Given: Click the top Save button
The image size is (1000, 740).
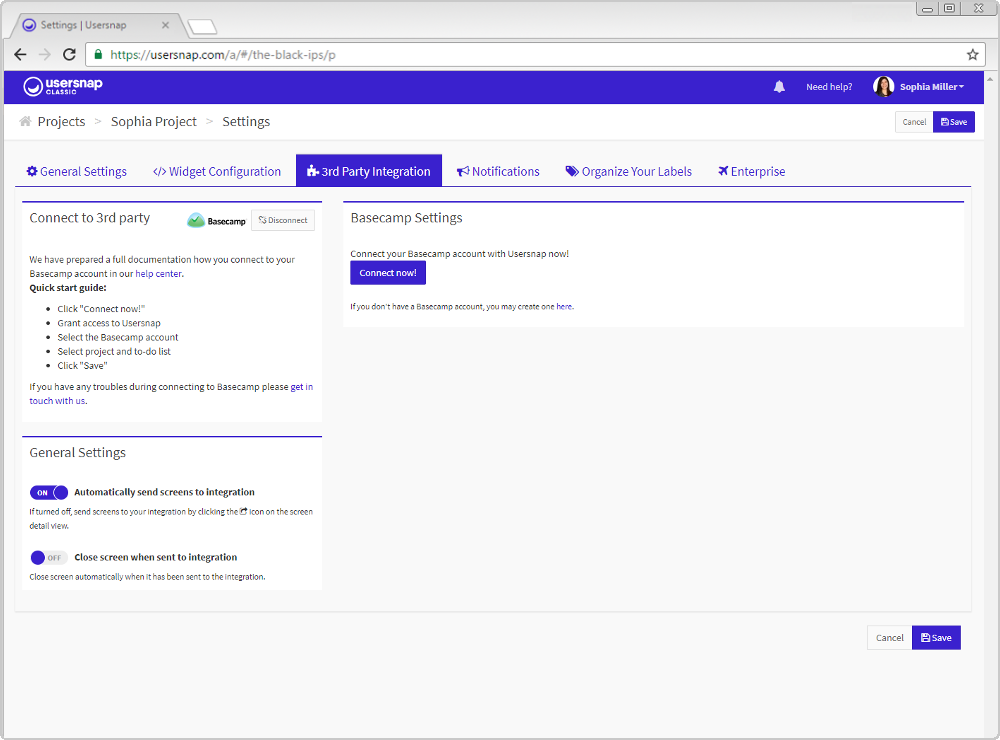Looking at the screenshot, I should tap(953, 122).
